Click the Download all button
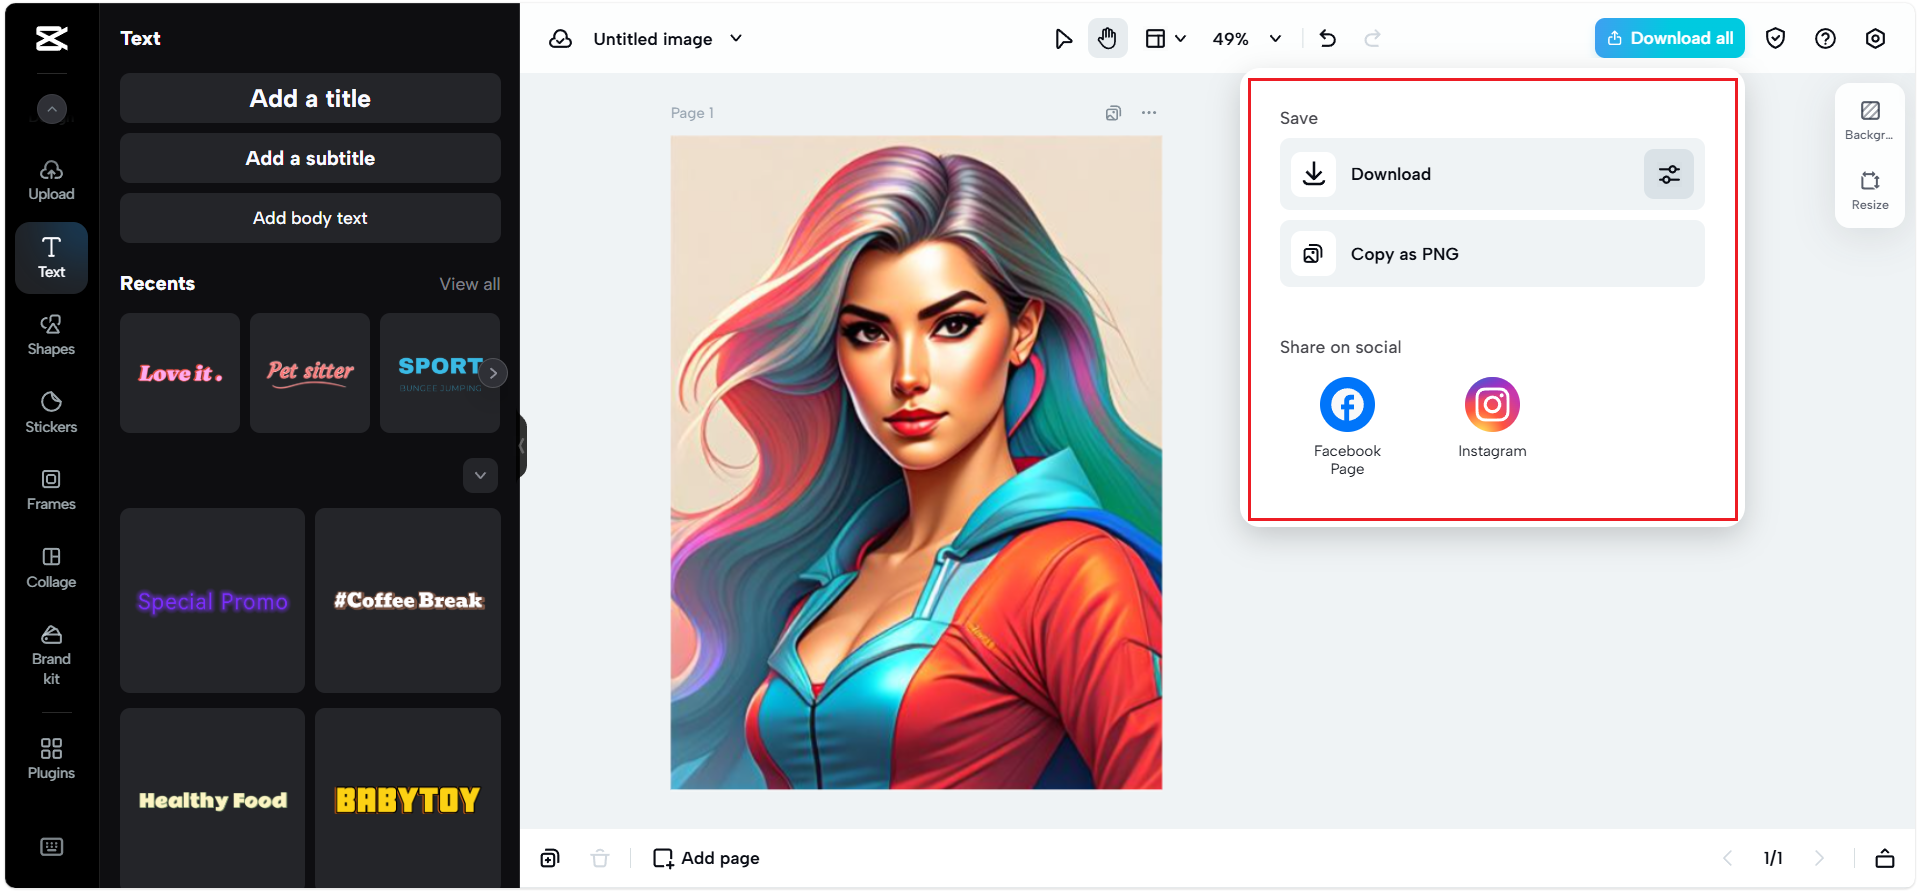Image resolution: width=1920 pixels, height=893 pixels. 1669,38
